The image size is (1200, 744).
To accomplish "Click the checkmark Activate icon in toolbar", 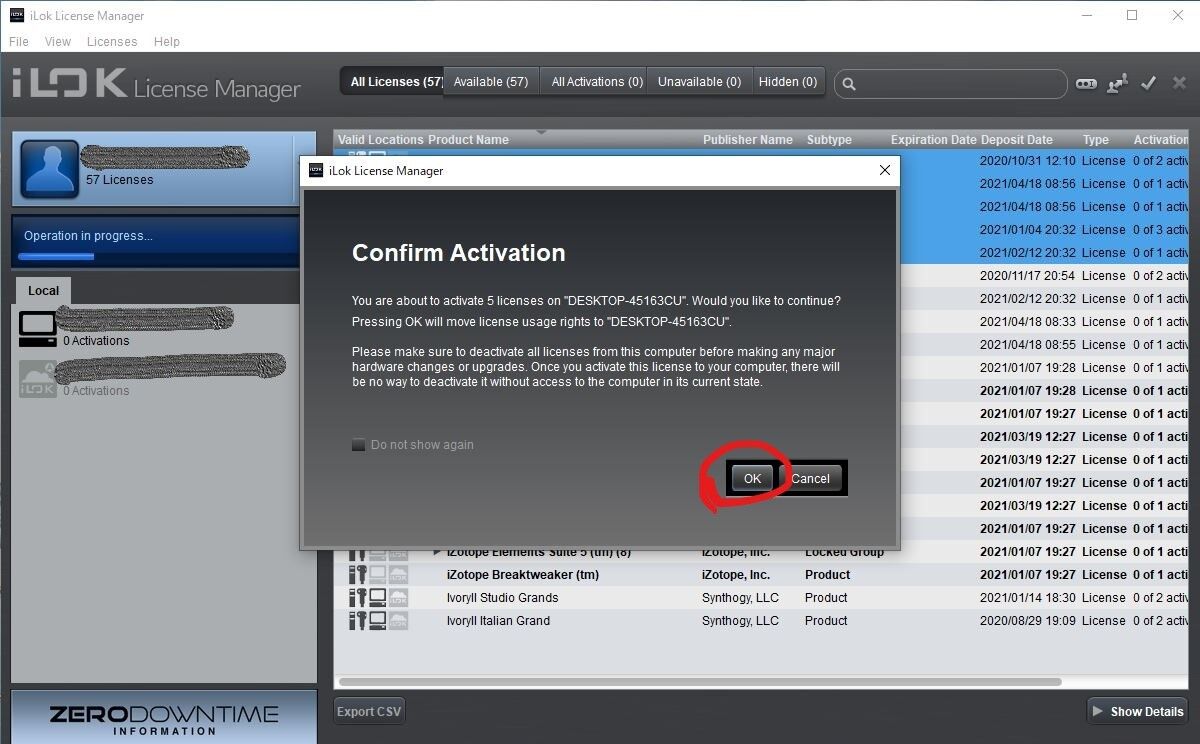I will [1148, 83].
